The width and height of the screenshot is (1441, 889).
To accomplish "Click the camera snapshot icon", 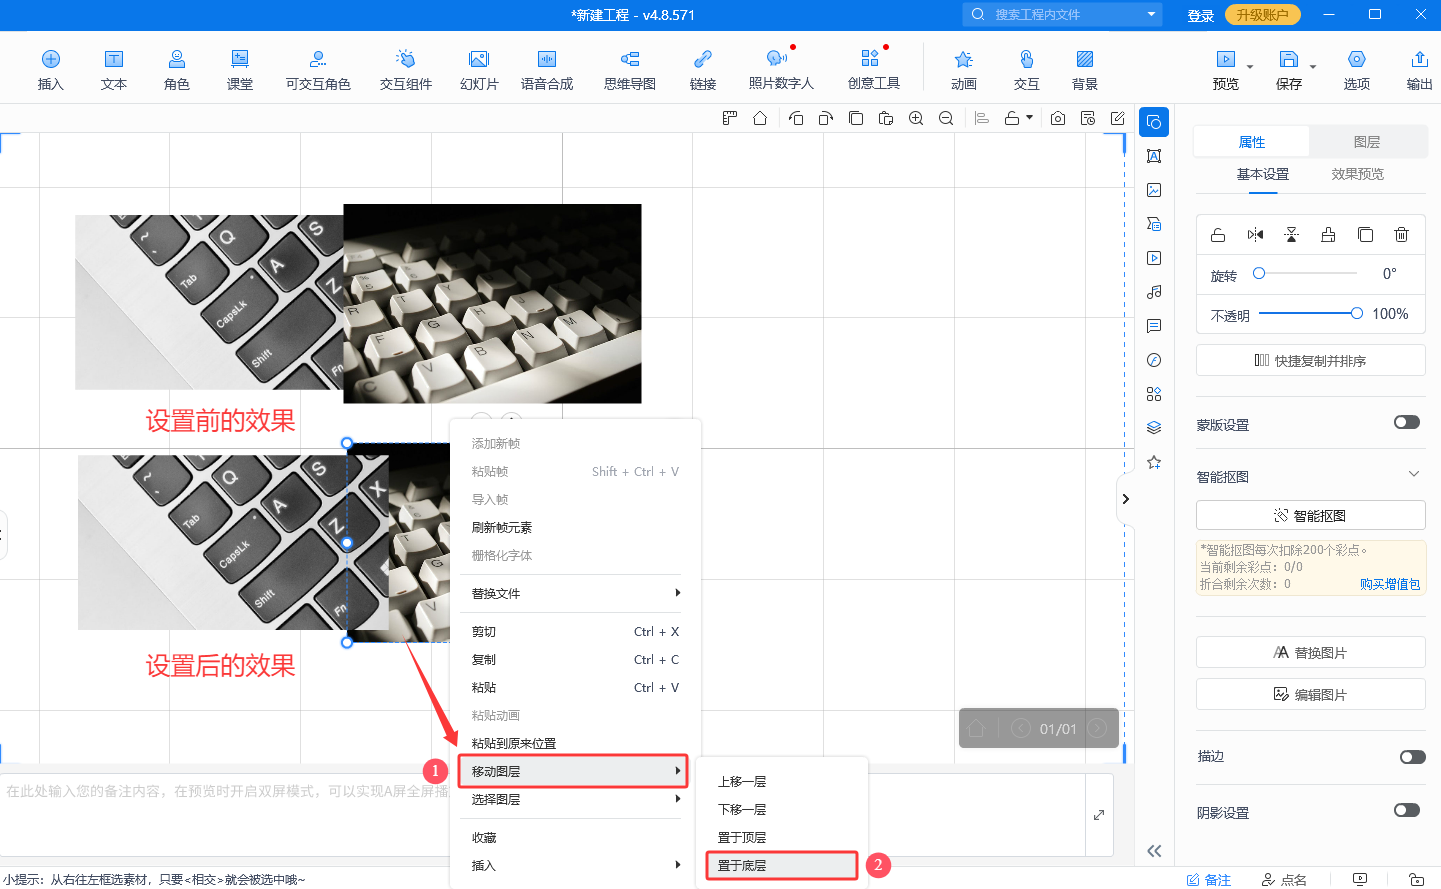I will [1058, 118].
